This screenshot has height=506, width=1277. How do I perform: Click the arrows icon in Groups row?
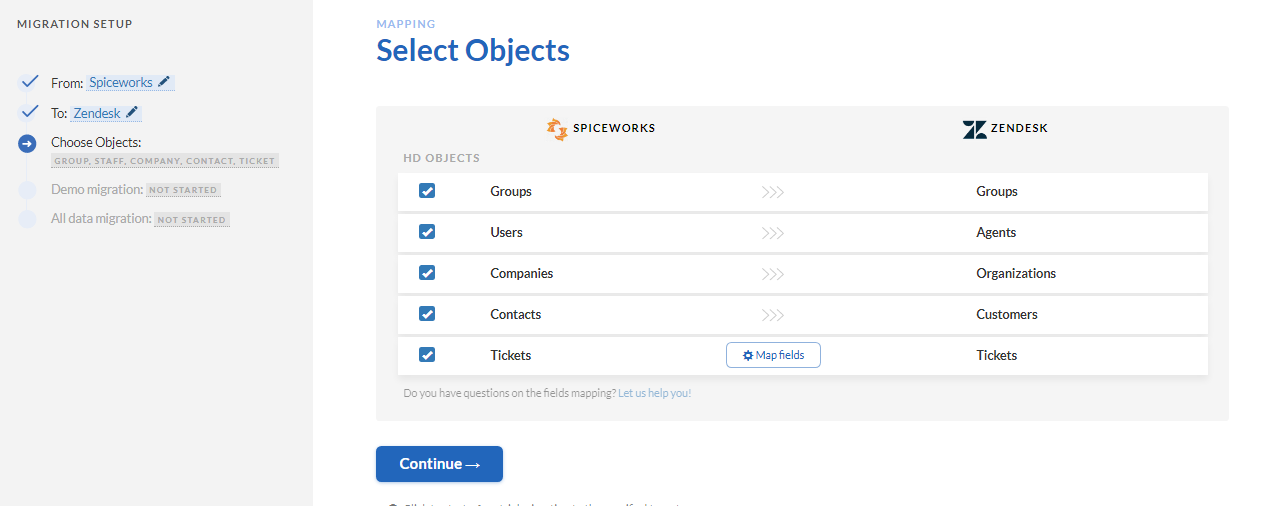tap(772, 192)
